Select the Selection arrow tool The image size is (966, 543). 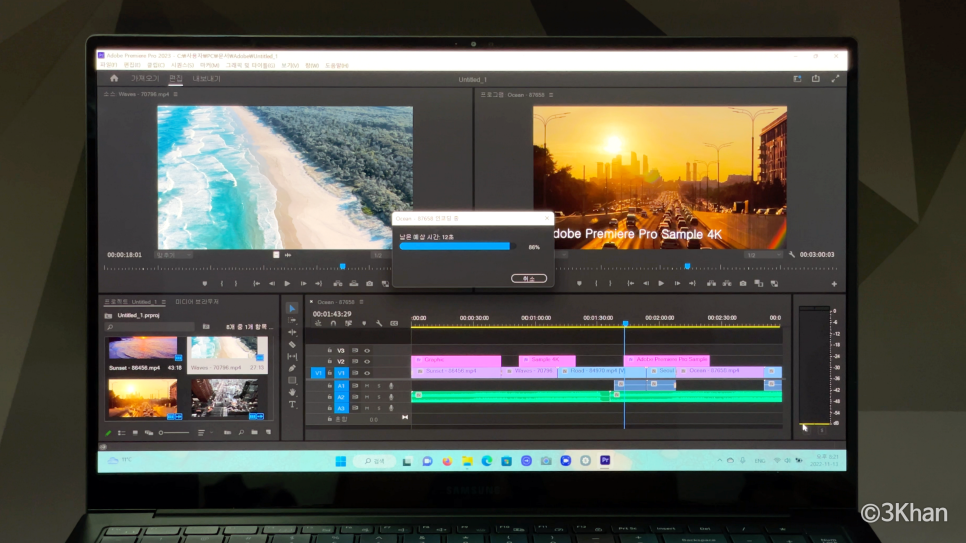coord(292,308)
